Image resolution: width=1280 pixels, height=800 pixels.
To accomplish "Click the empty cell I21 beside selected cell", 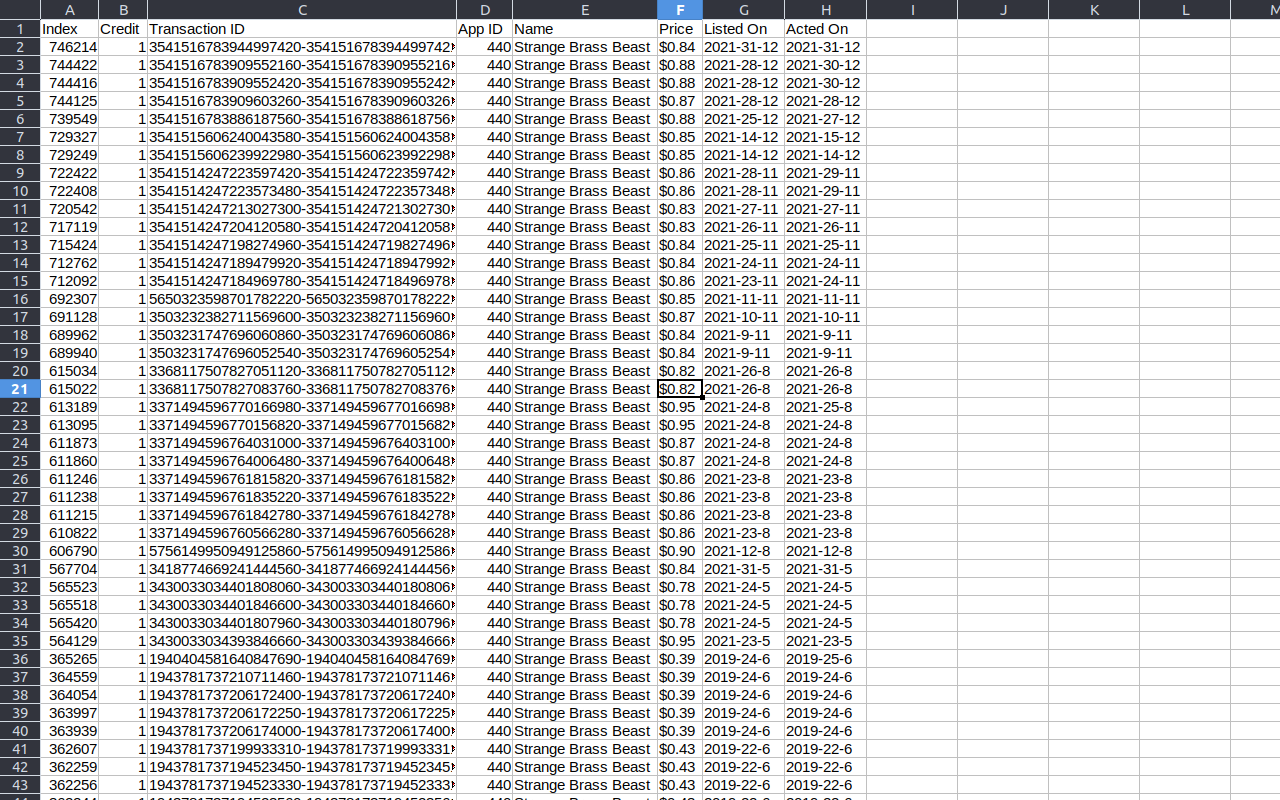I will pyautogui.click(x=911, y=389).
